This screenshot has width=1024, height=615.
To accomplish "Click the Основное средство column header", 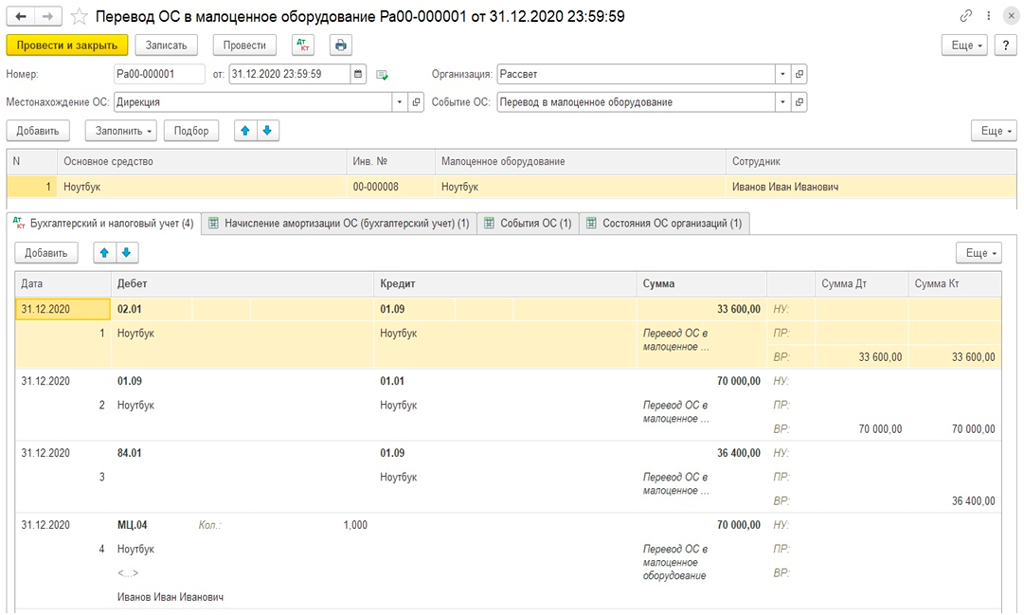I will 202,161.
